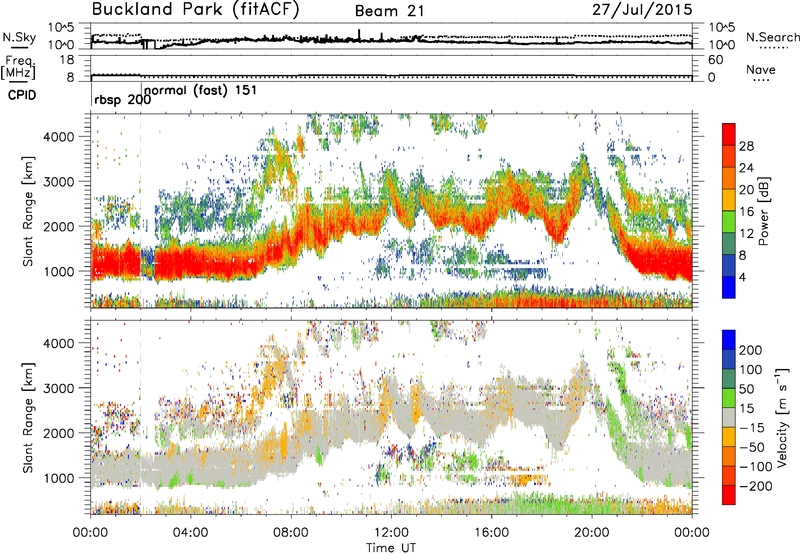This screenshot has height=554, width=800.
Task: Click the "3000" tick on power panel
Action: pyautogui.click(x=58, y=182)
